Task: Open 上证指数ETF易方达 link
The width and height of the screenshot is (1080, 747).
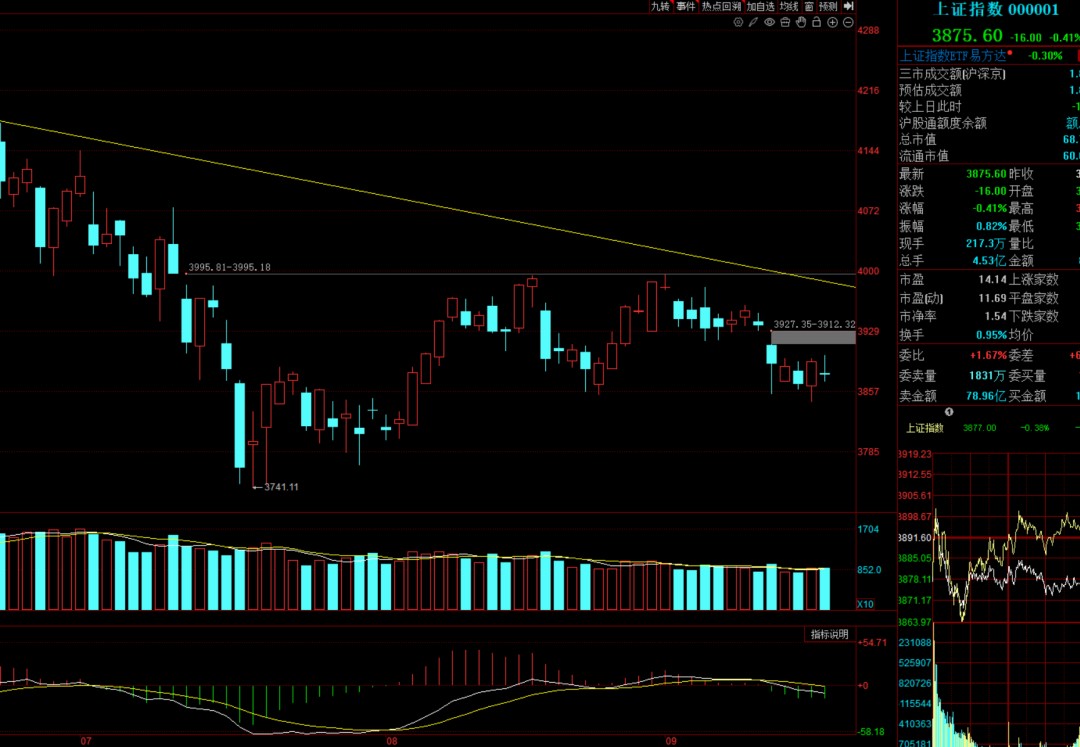Action: point(953,56)
